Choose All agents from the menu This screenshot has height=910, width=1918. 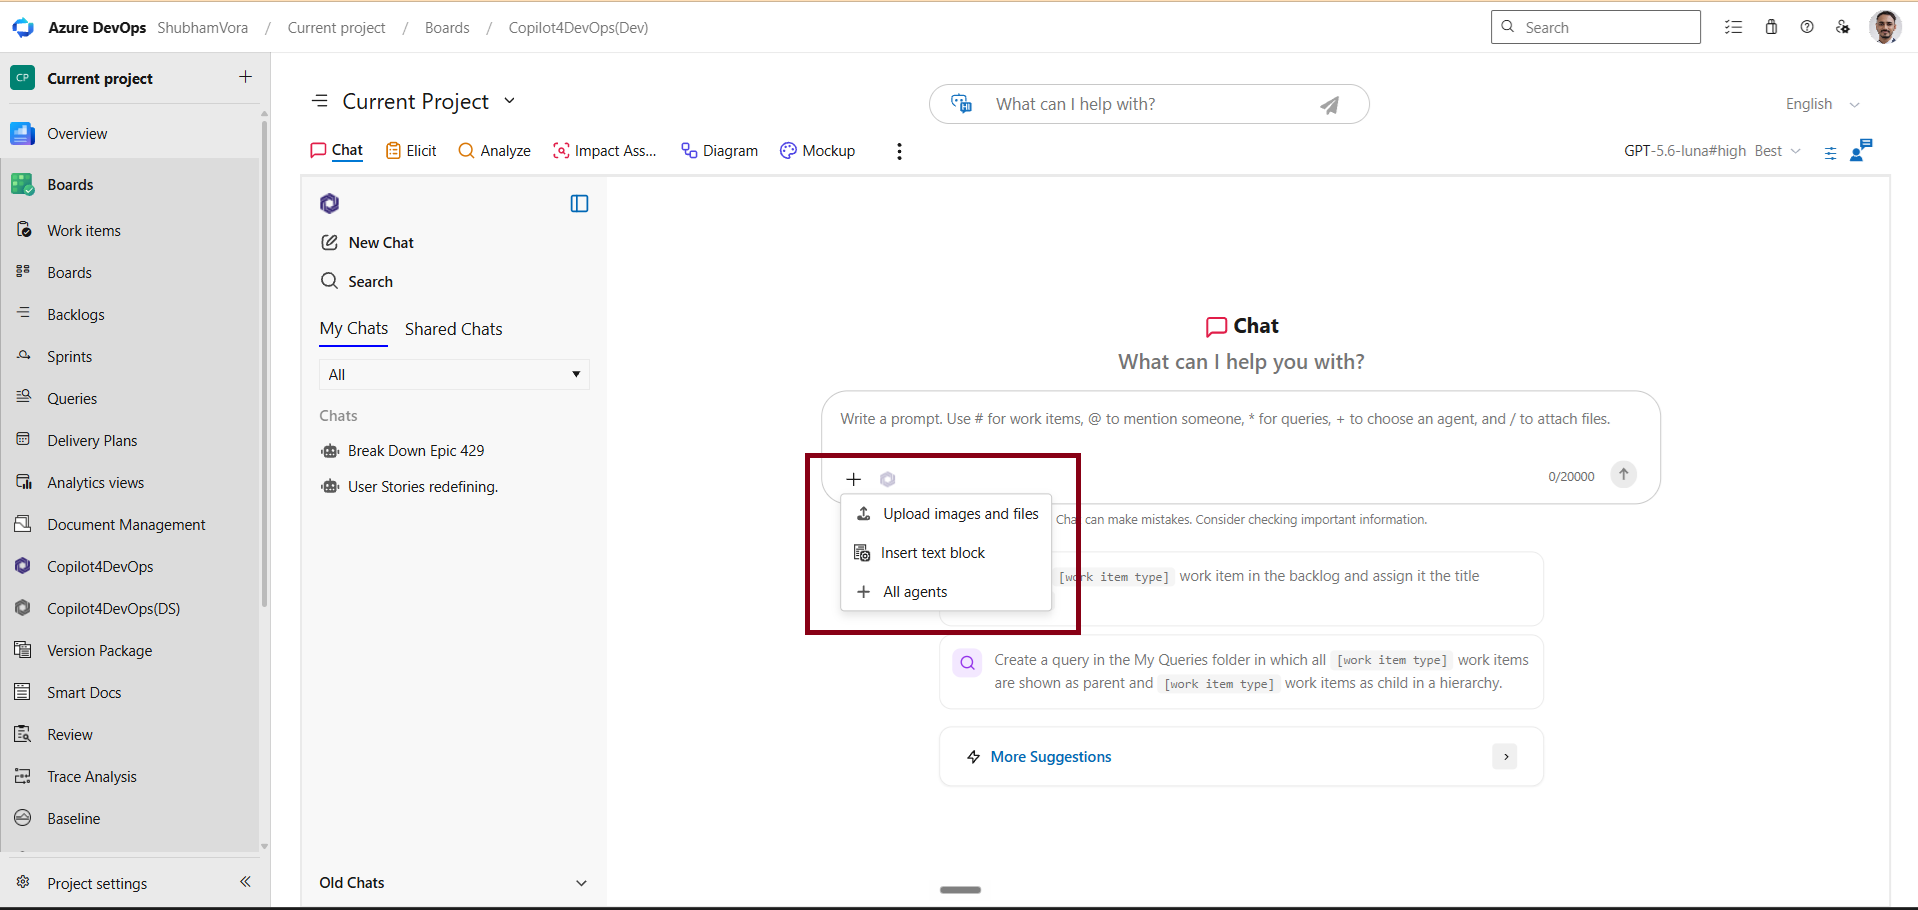coord(946,592)
